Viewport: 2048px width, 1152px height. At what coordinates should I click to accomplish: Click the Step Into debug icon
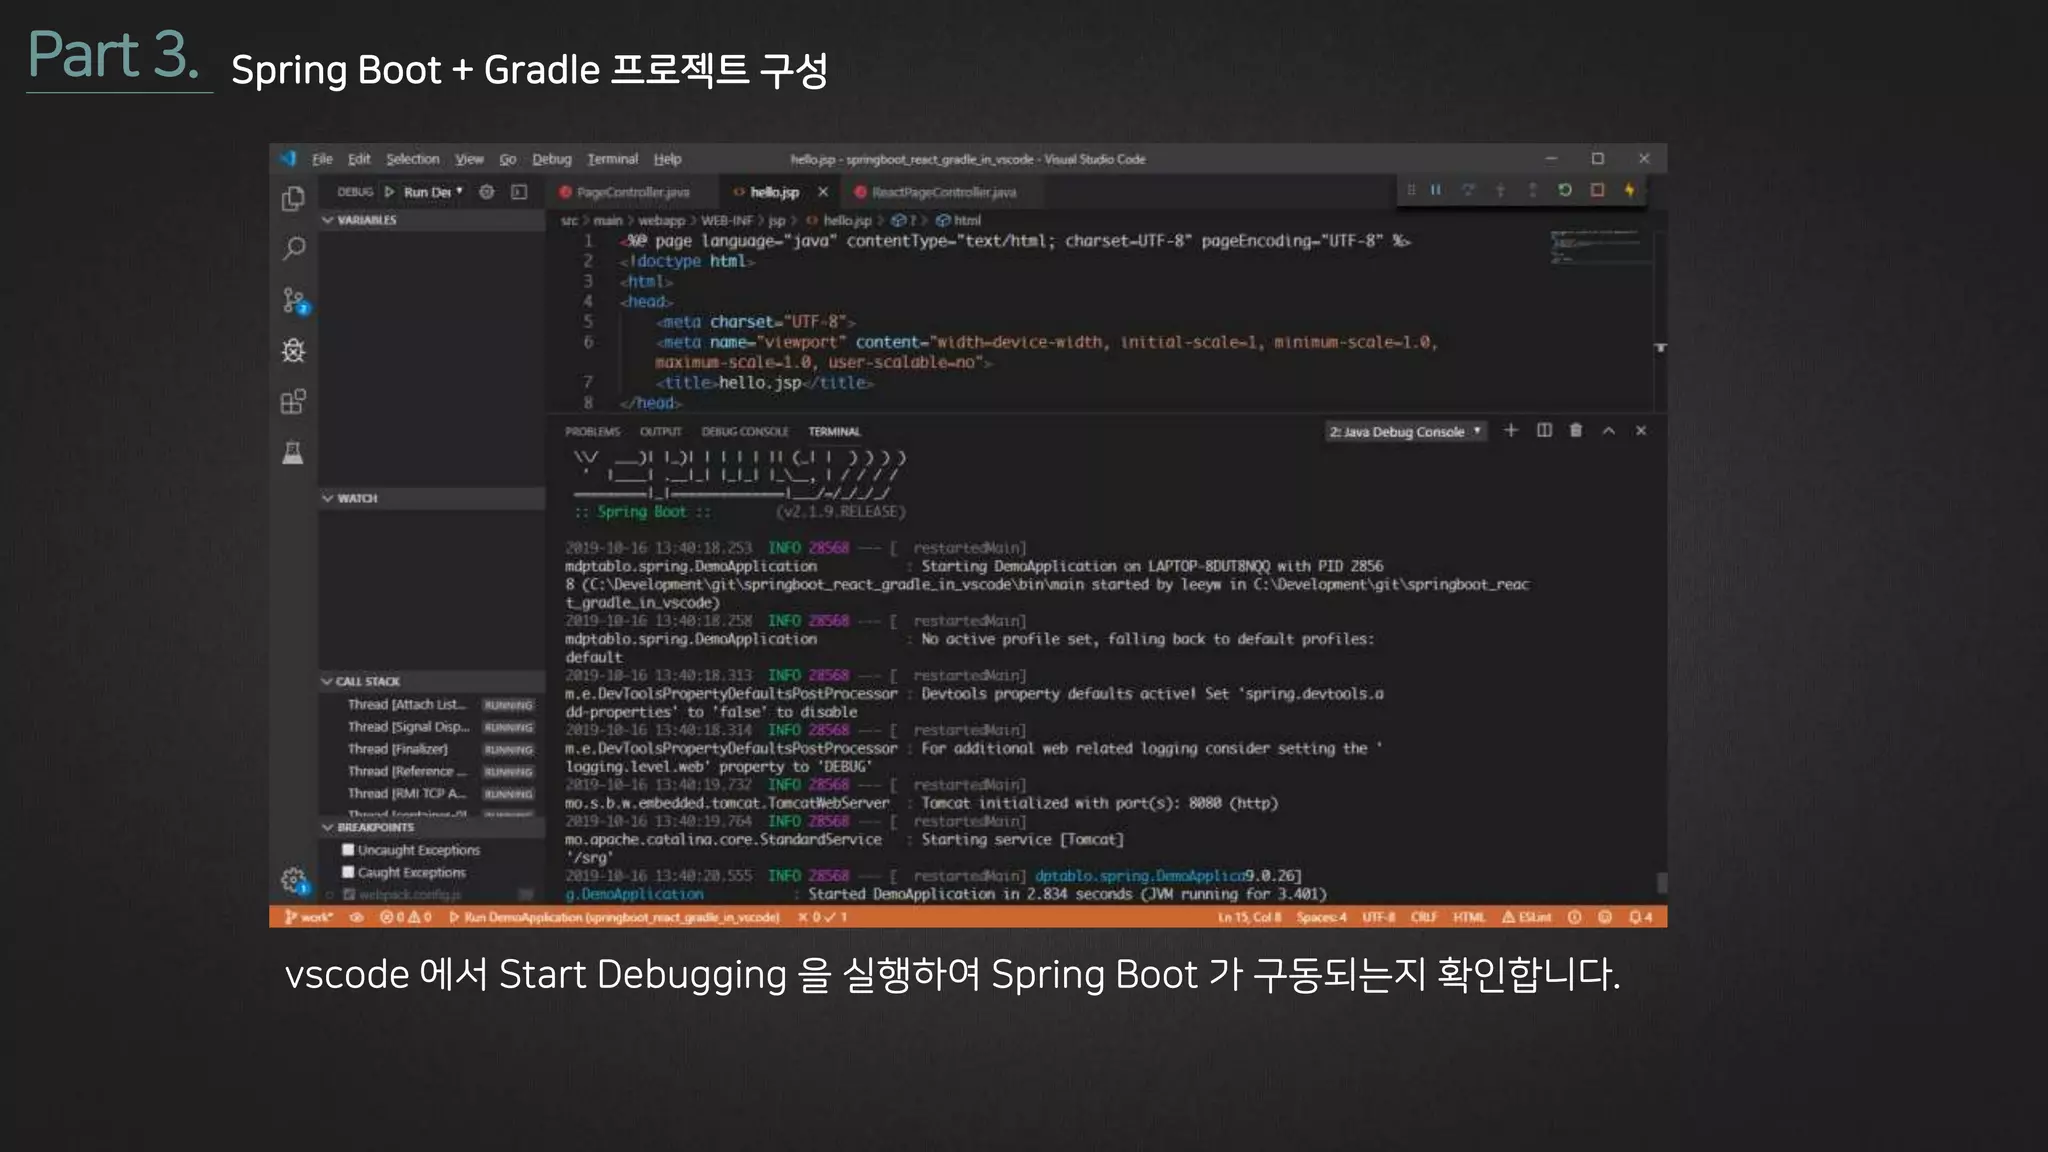click(1500, 190)
